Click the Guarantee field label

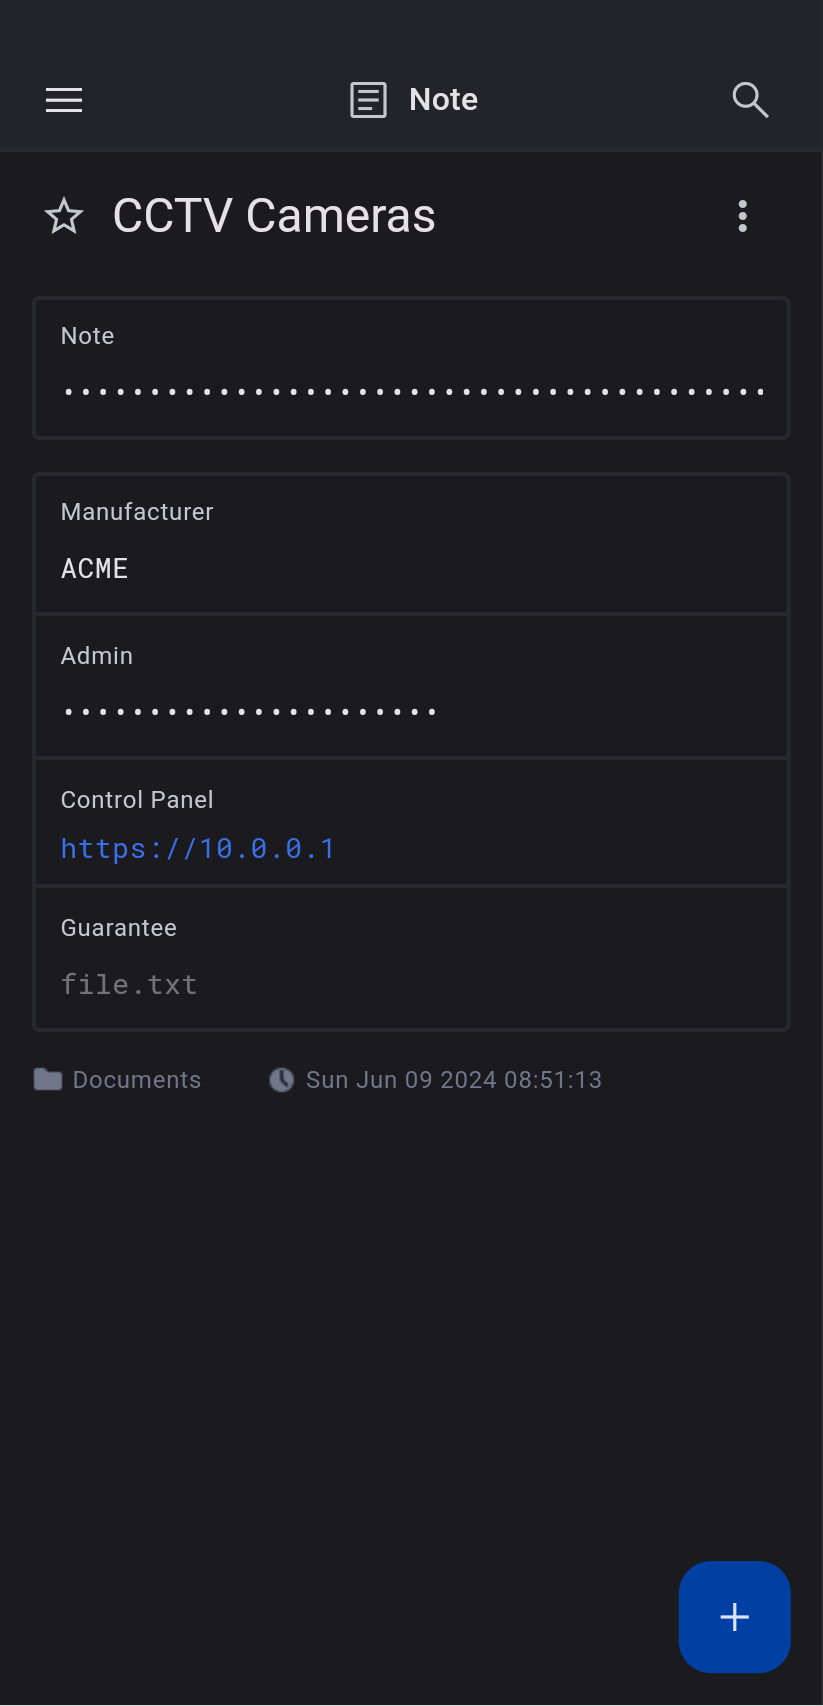click(x=119, y=928)
